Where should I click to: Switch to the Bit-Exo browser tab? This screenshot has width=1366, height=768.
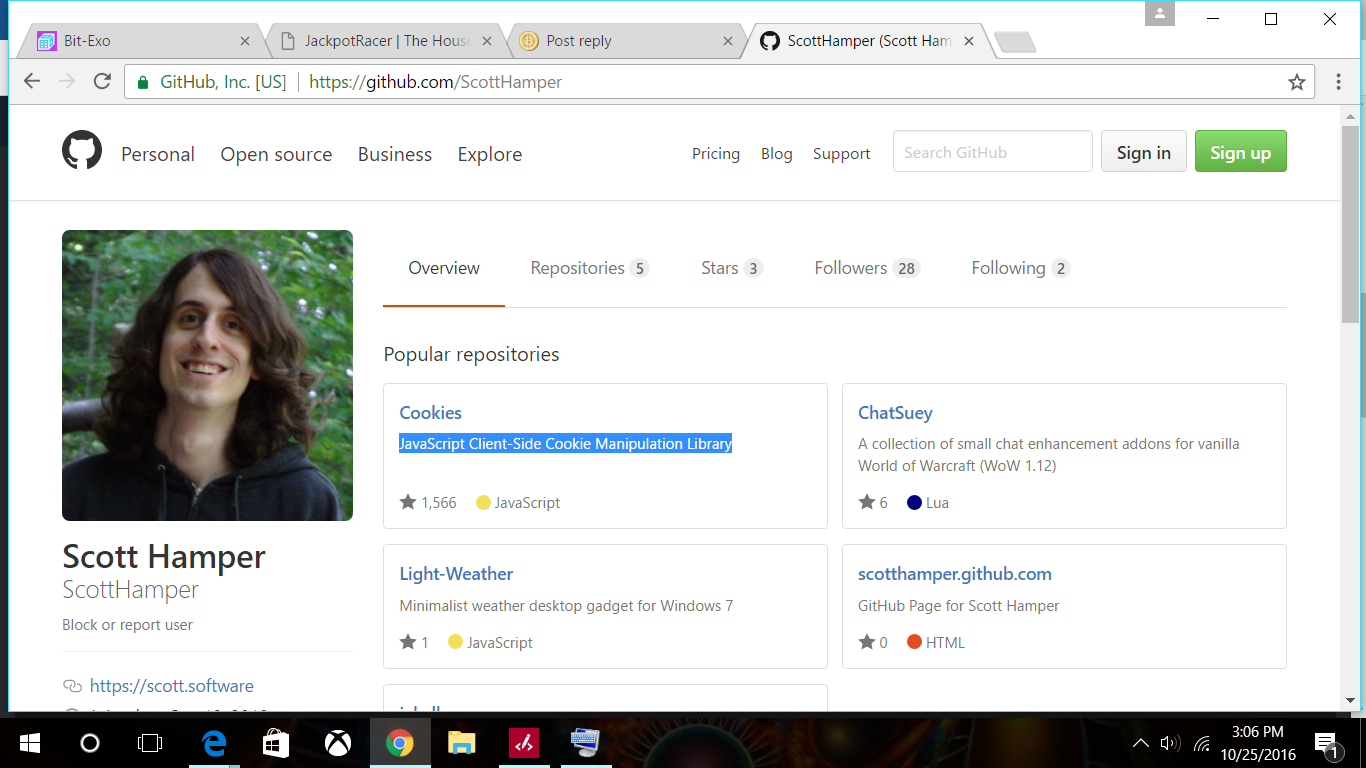140,41
